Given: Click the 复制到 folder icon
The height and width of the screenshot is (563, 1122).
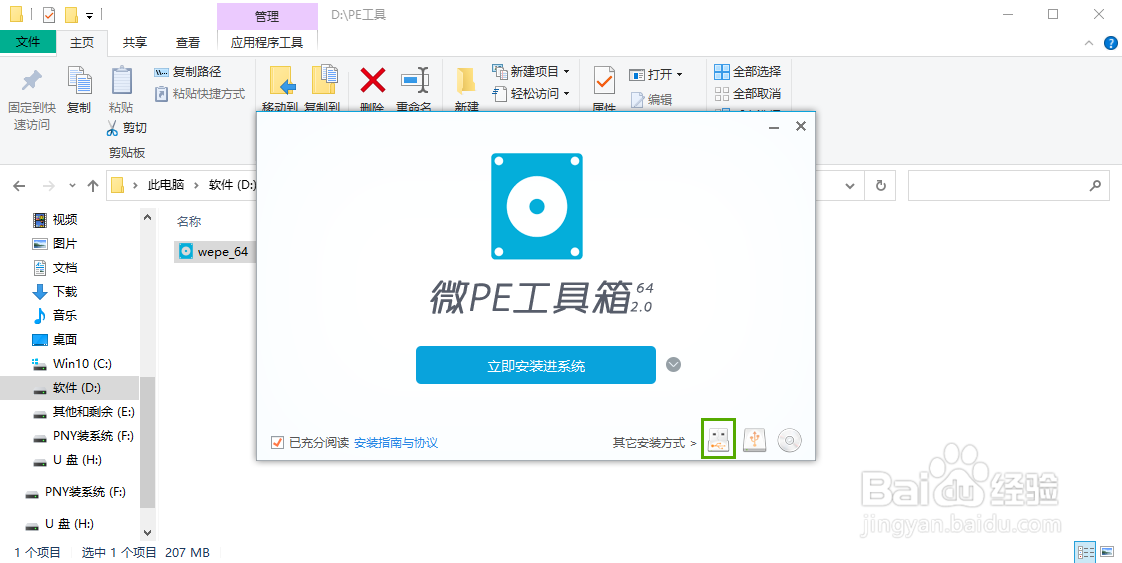Looking at the screenshot, I should [x=325, y=80].
